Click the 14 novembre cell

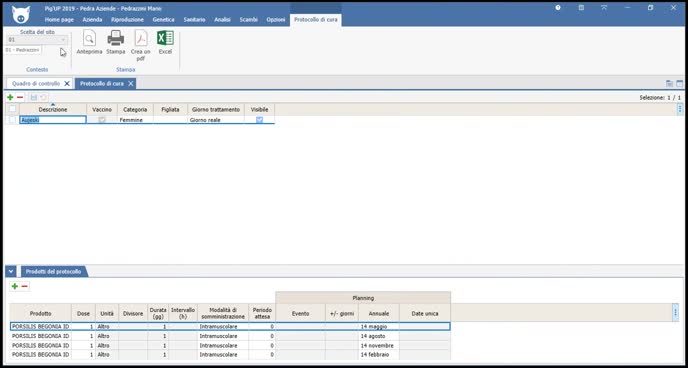click(x=379, y=346)
